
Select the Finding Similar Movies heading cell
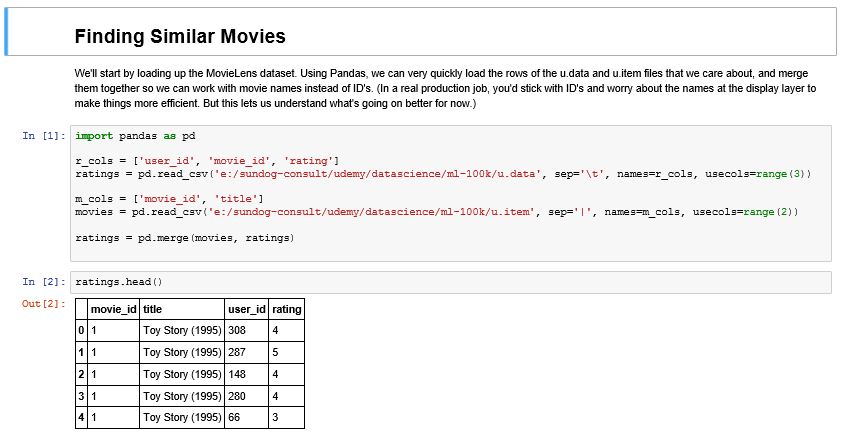421,32
